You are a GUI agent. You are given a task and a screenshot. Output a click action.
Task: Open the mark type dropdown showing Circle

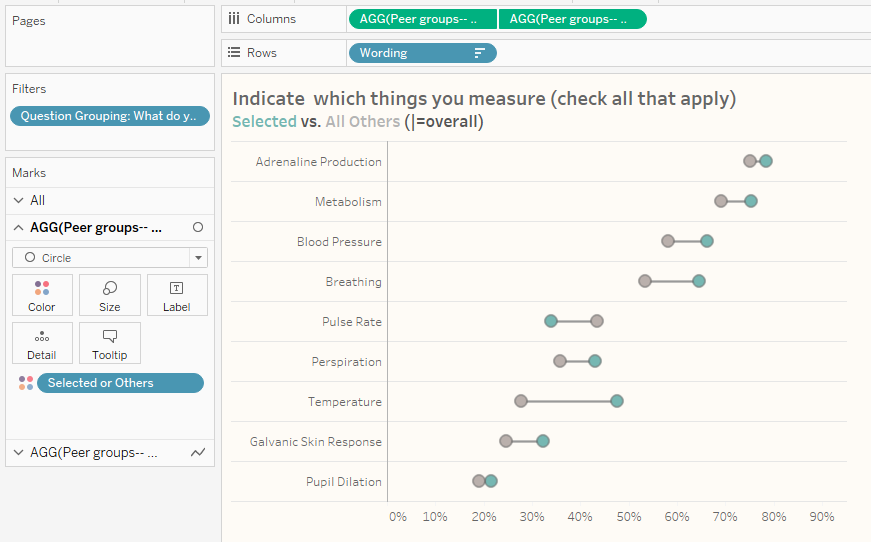(109, 258)
